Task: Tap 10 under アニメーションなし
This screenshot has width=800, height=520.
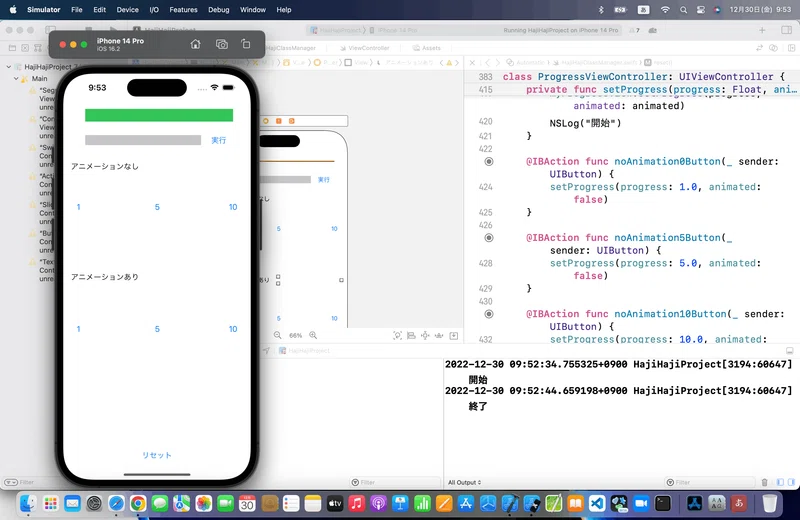Action: coord(233,207)
